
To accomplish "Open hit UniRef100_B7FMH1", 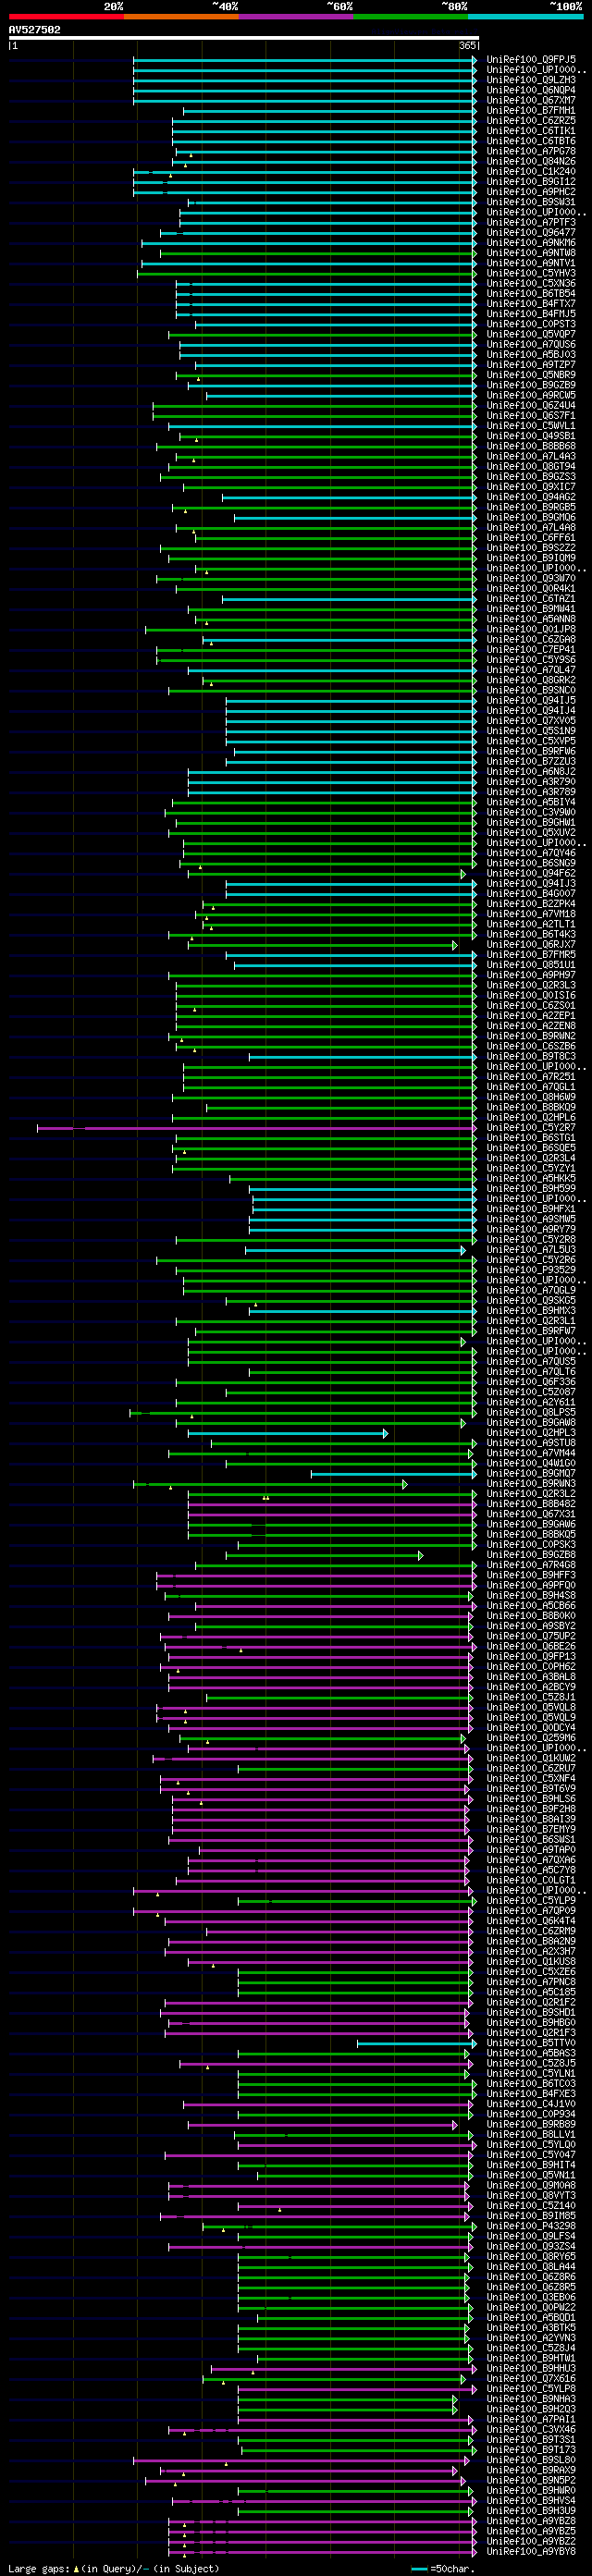I will 531,111.
